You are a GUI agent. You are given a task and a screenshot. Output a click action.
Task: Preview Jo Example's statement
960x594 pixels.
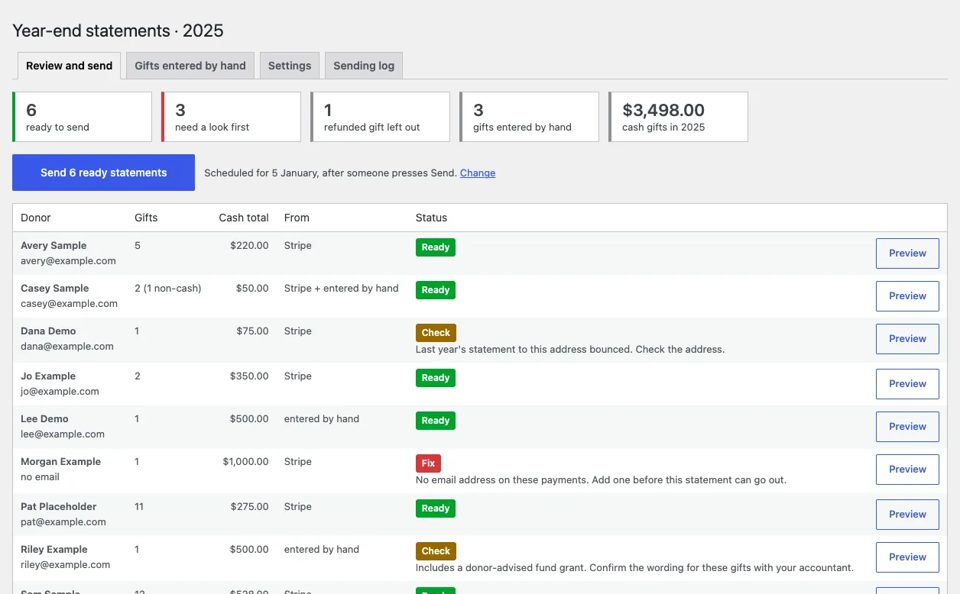coord(907,384)
